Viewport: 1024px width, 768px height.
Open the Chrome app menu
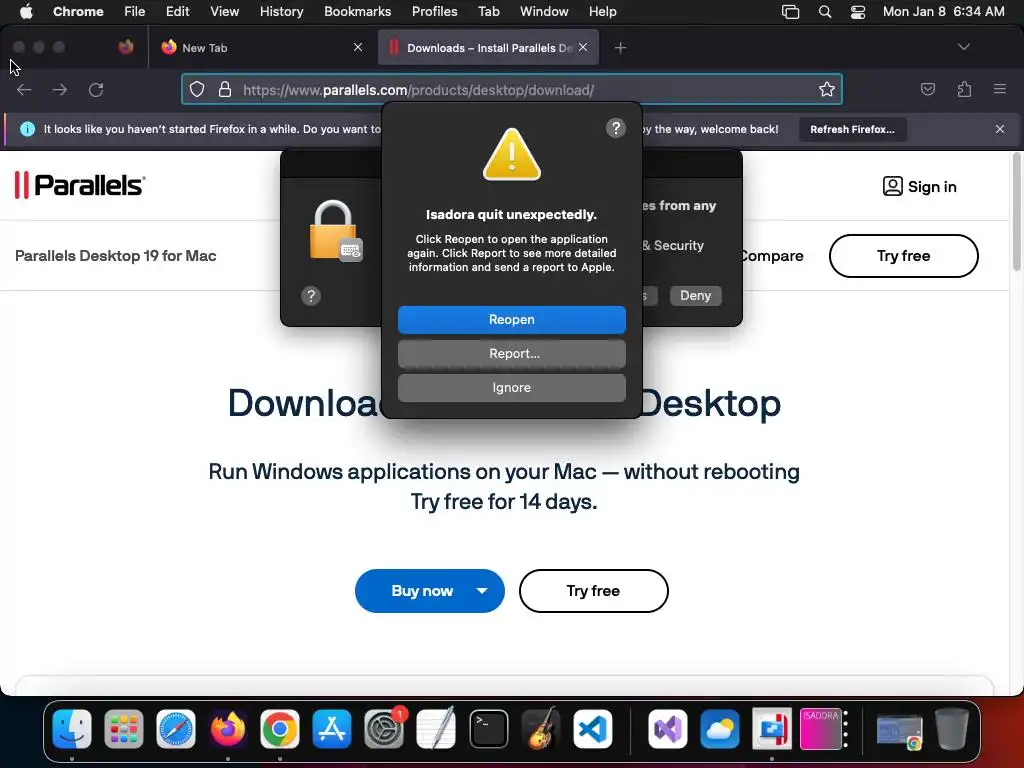tap(78, 12)
